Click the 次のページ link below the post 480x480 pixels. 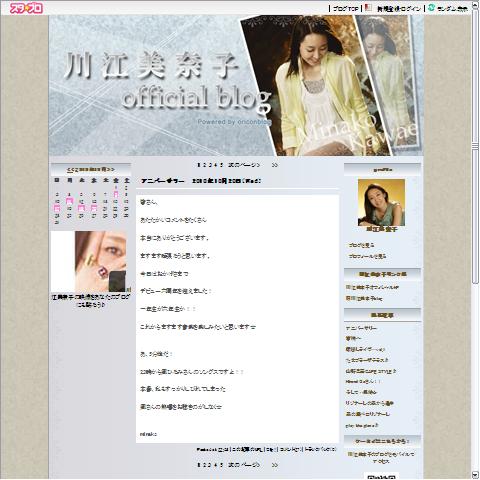click(244, 465)
